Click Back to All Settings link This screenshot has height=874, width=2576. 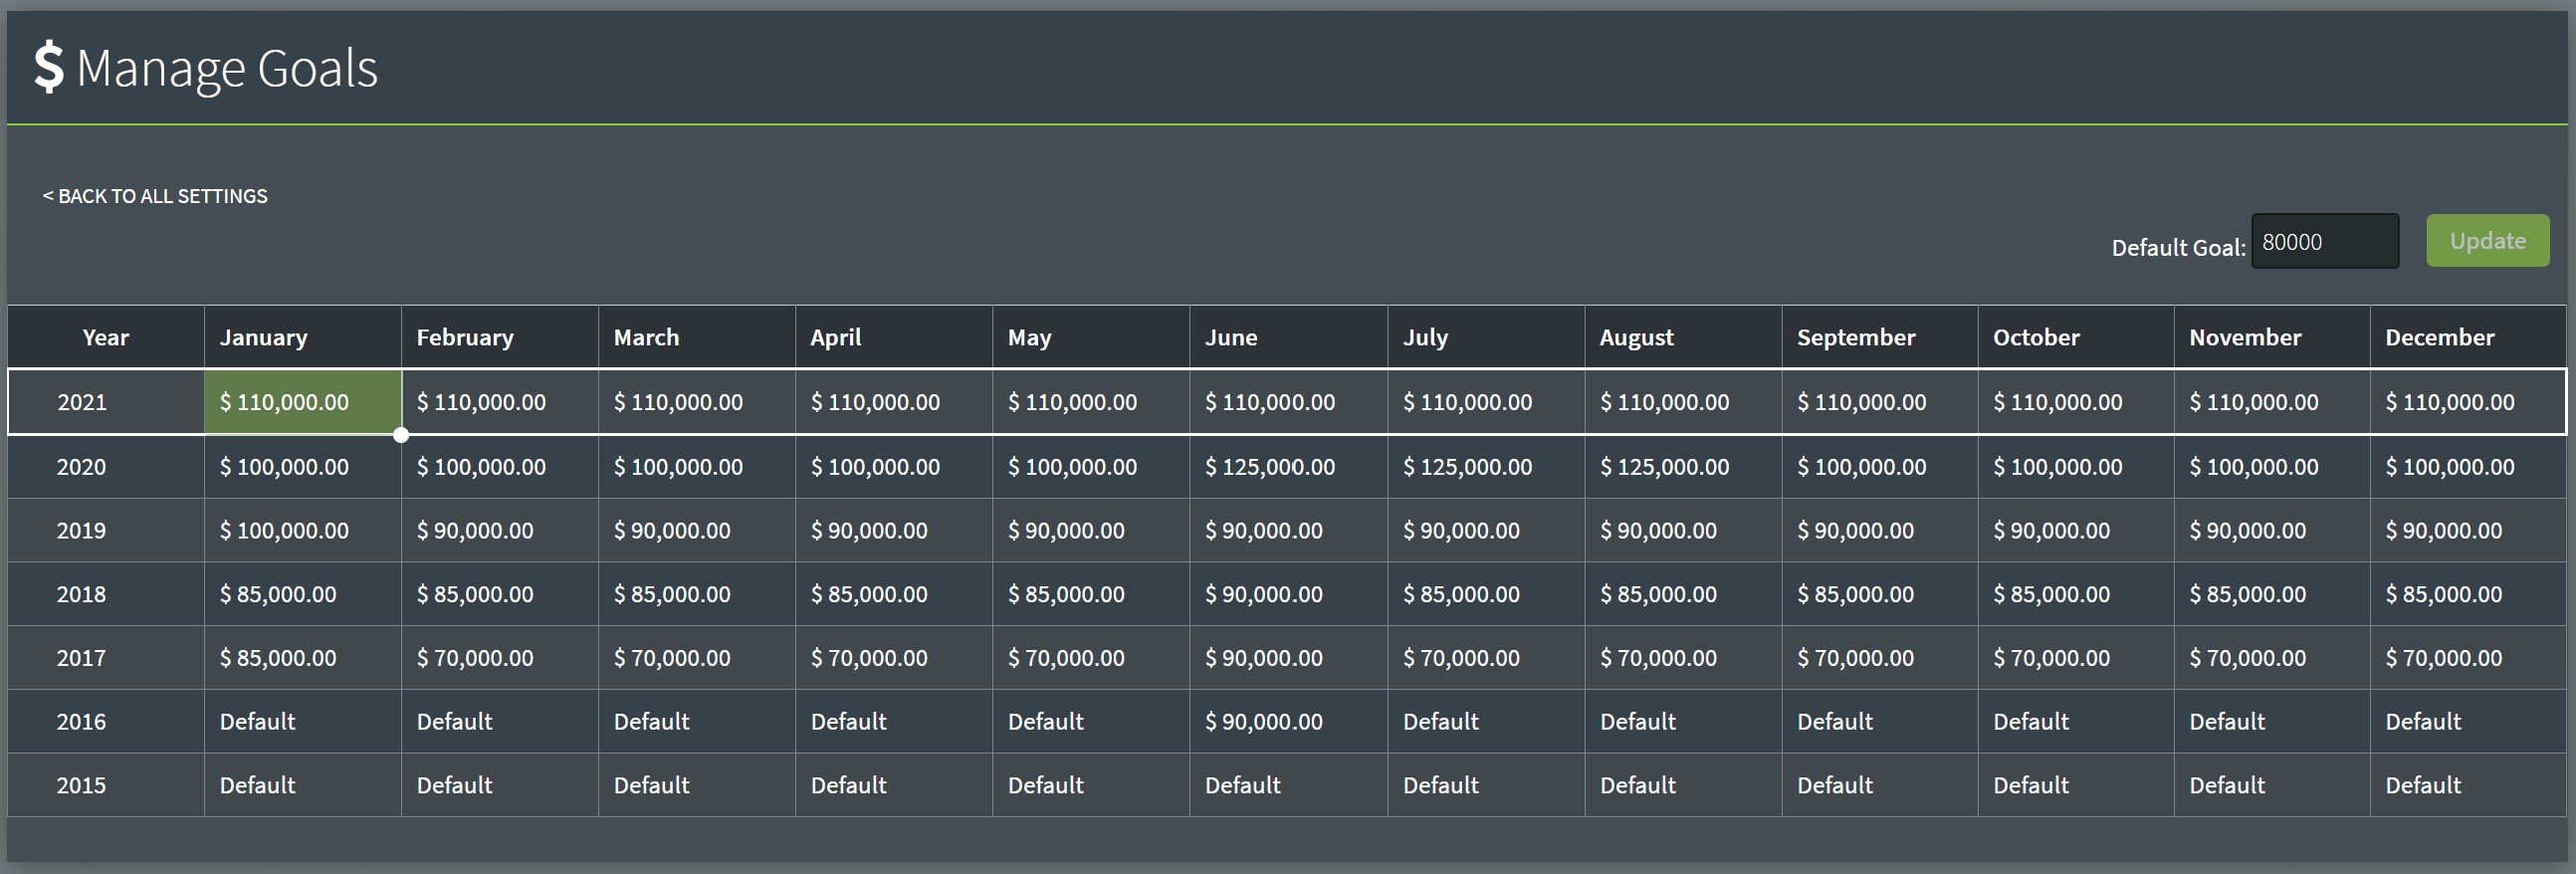pyautogui.click(x=155, y=196)
